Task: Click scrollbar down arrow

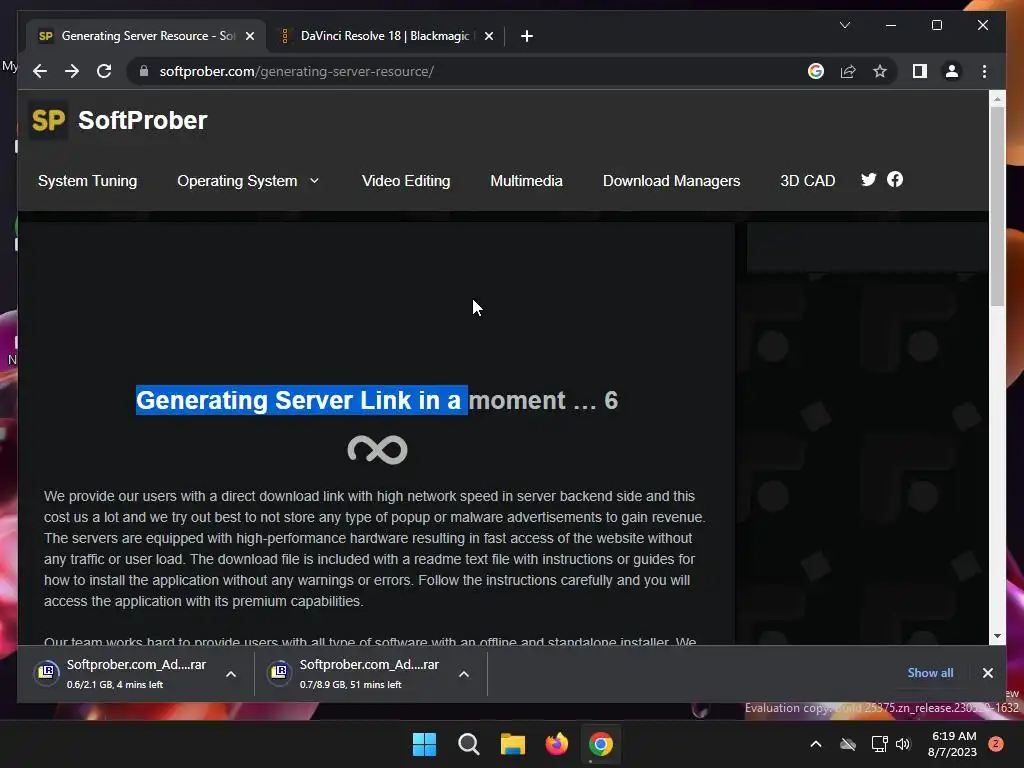Action: coord(997,636)
